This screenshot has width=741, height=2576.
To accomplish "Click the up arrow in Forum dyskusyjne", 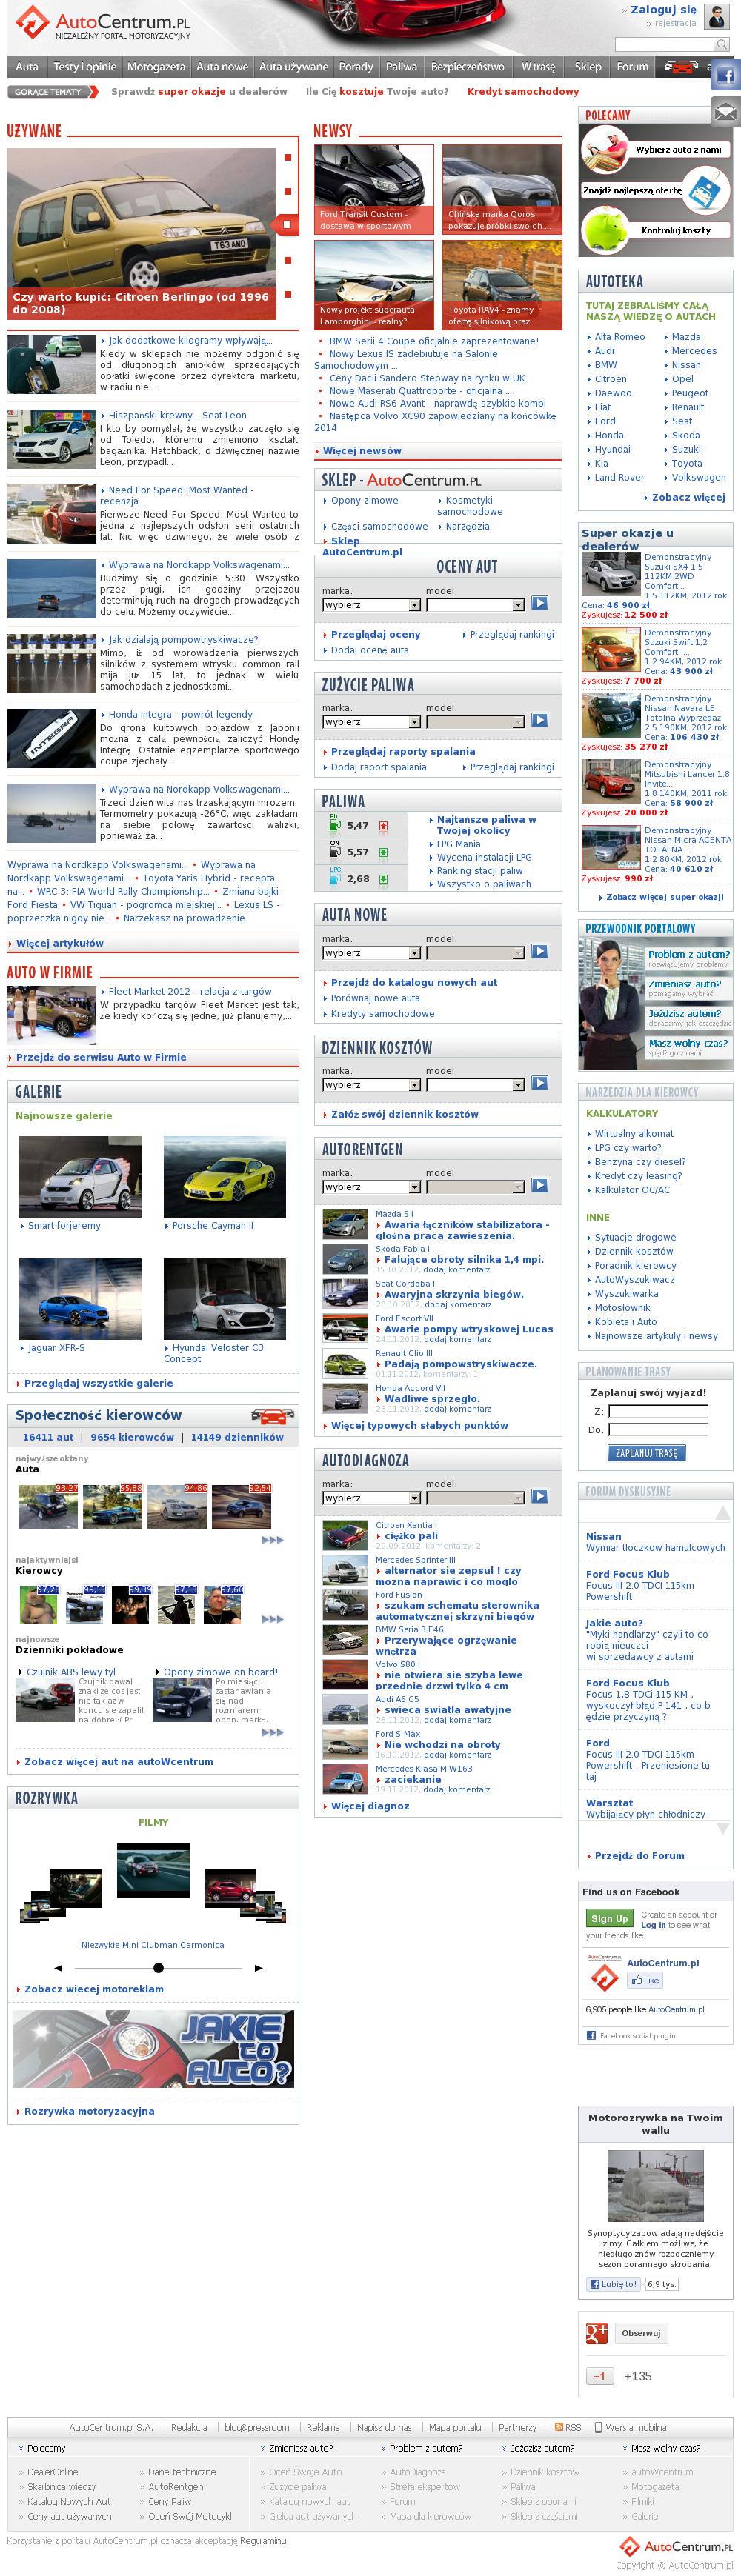I will click(x=722, y=1514).
